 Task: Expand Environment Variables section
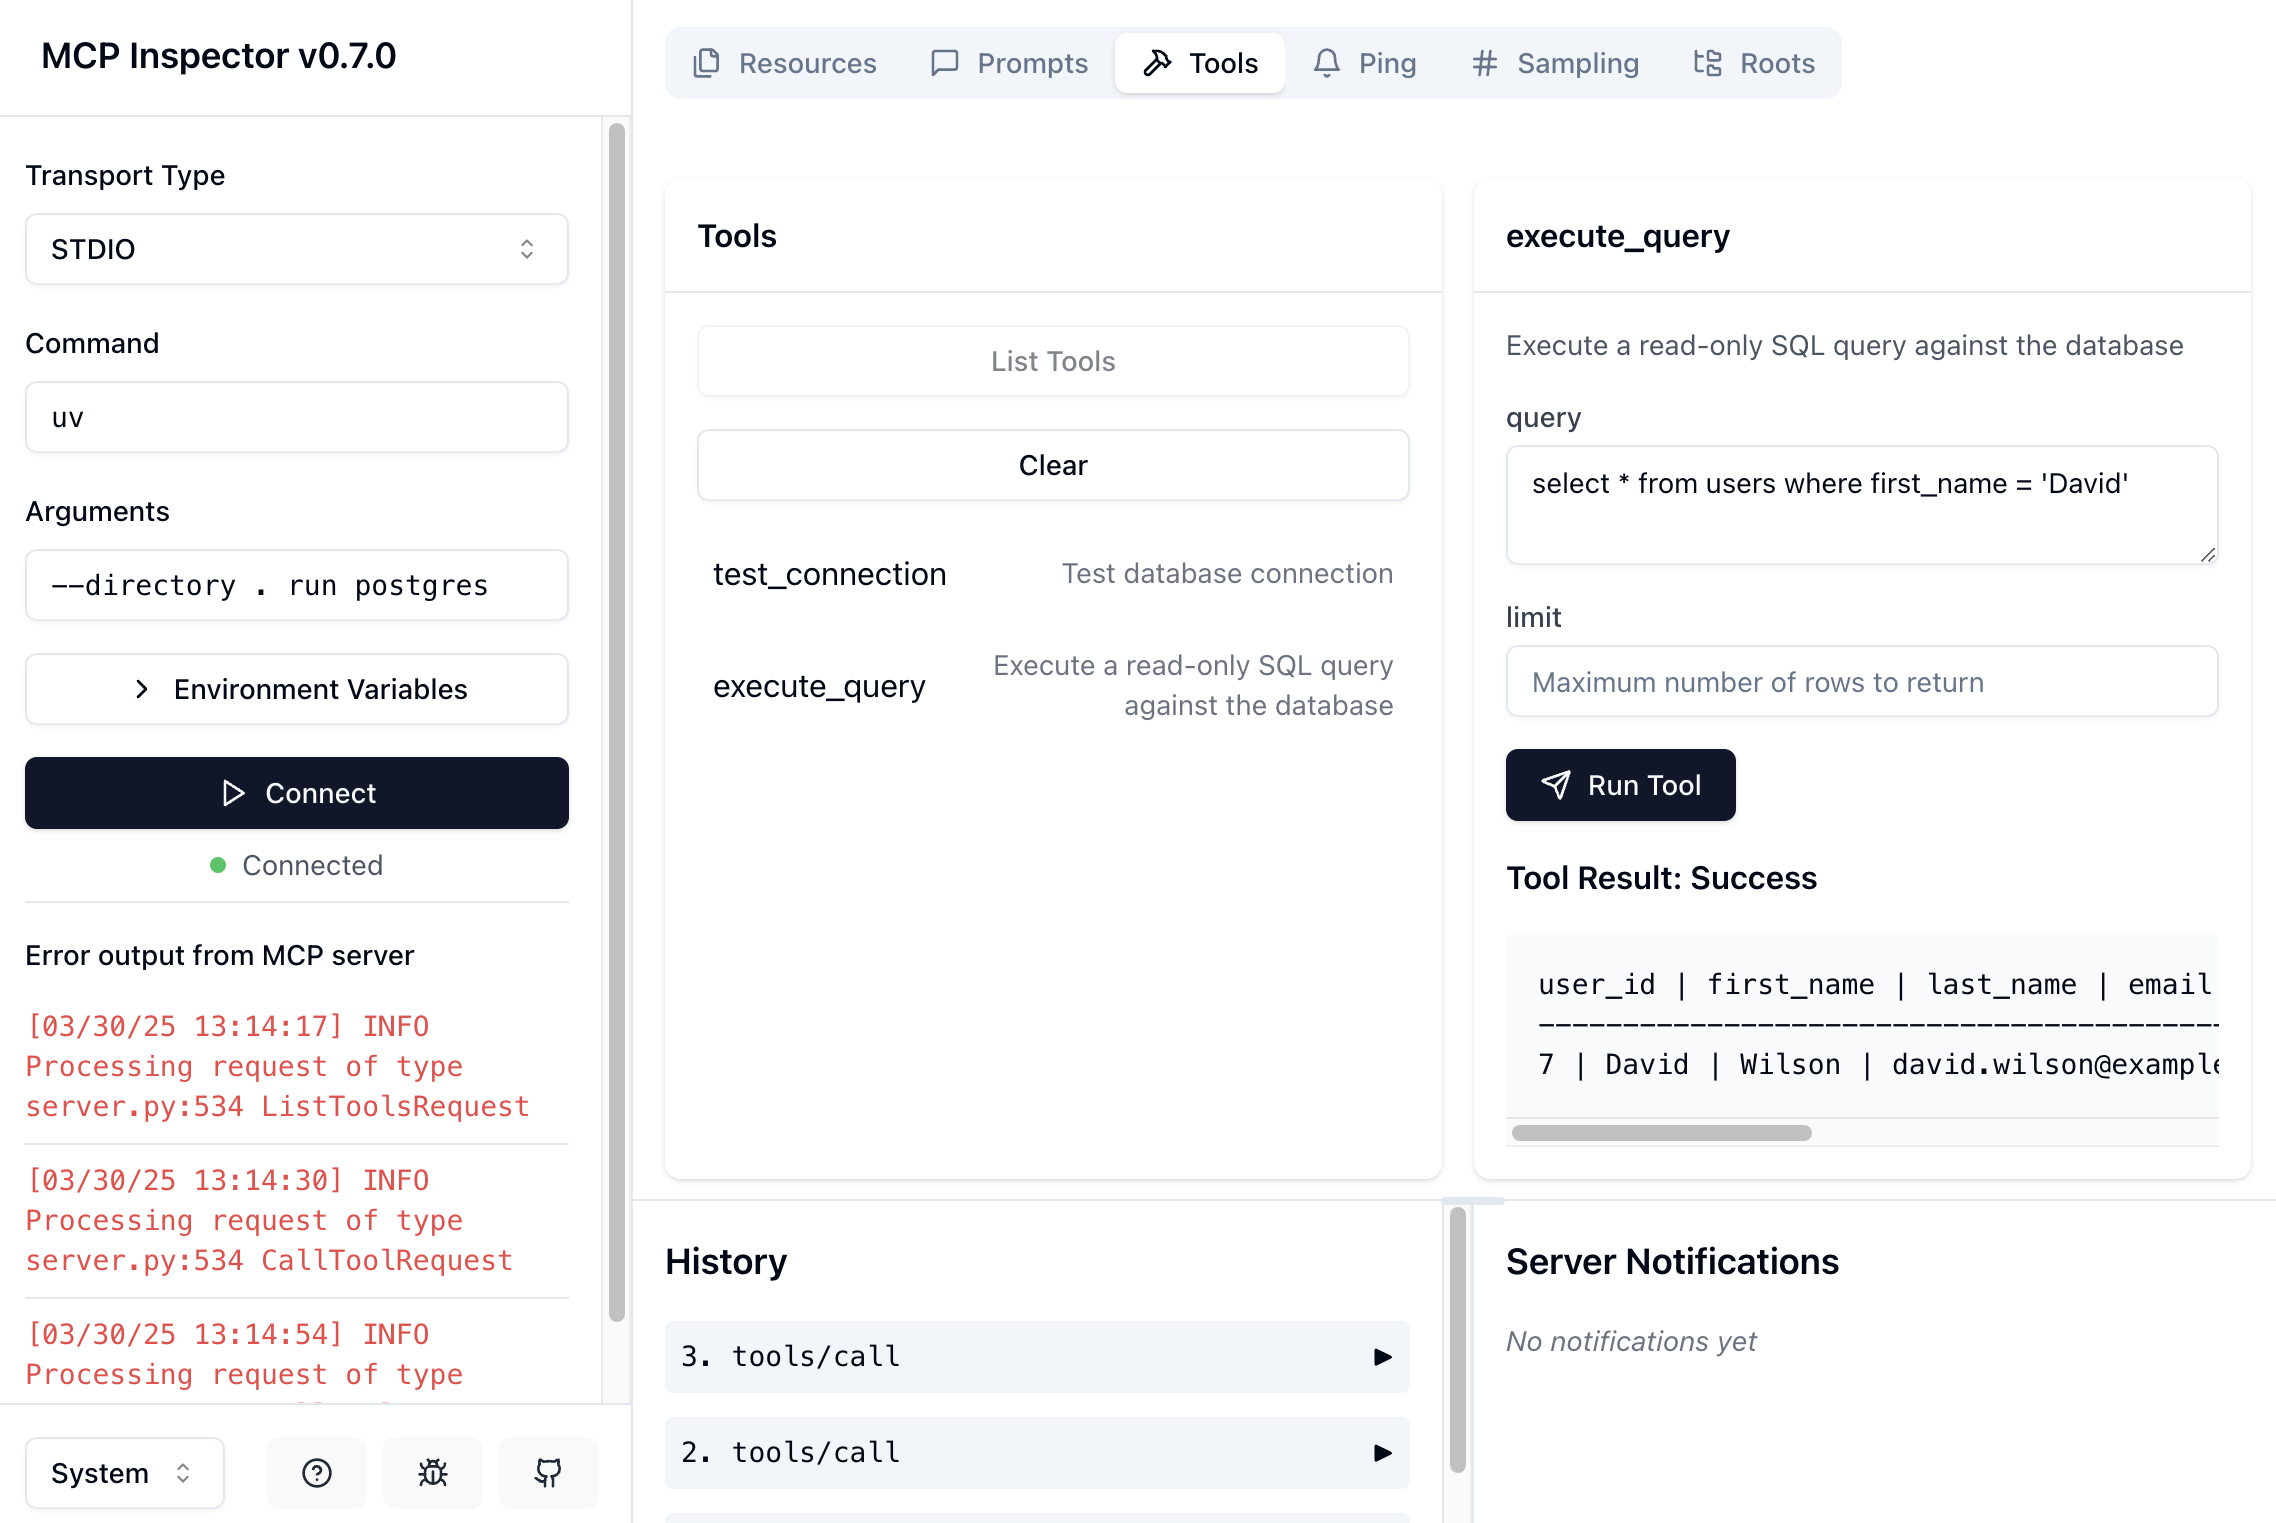[x=296, y=689]
